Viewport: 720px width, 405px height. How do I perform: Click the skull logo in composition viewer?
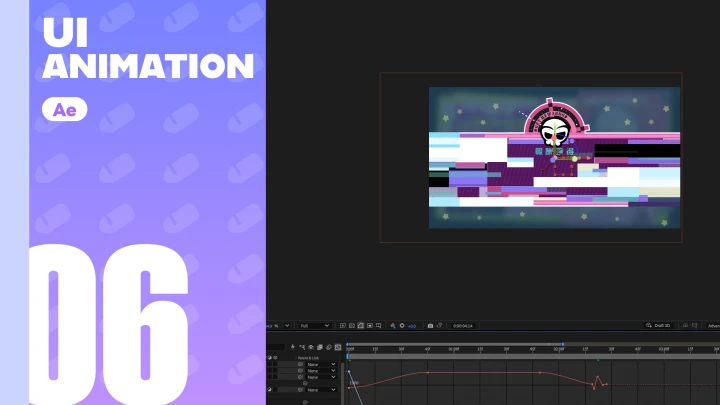(555, 131)
